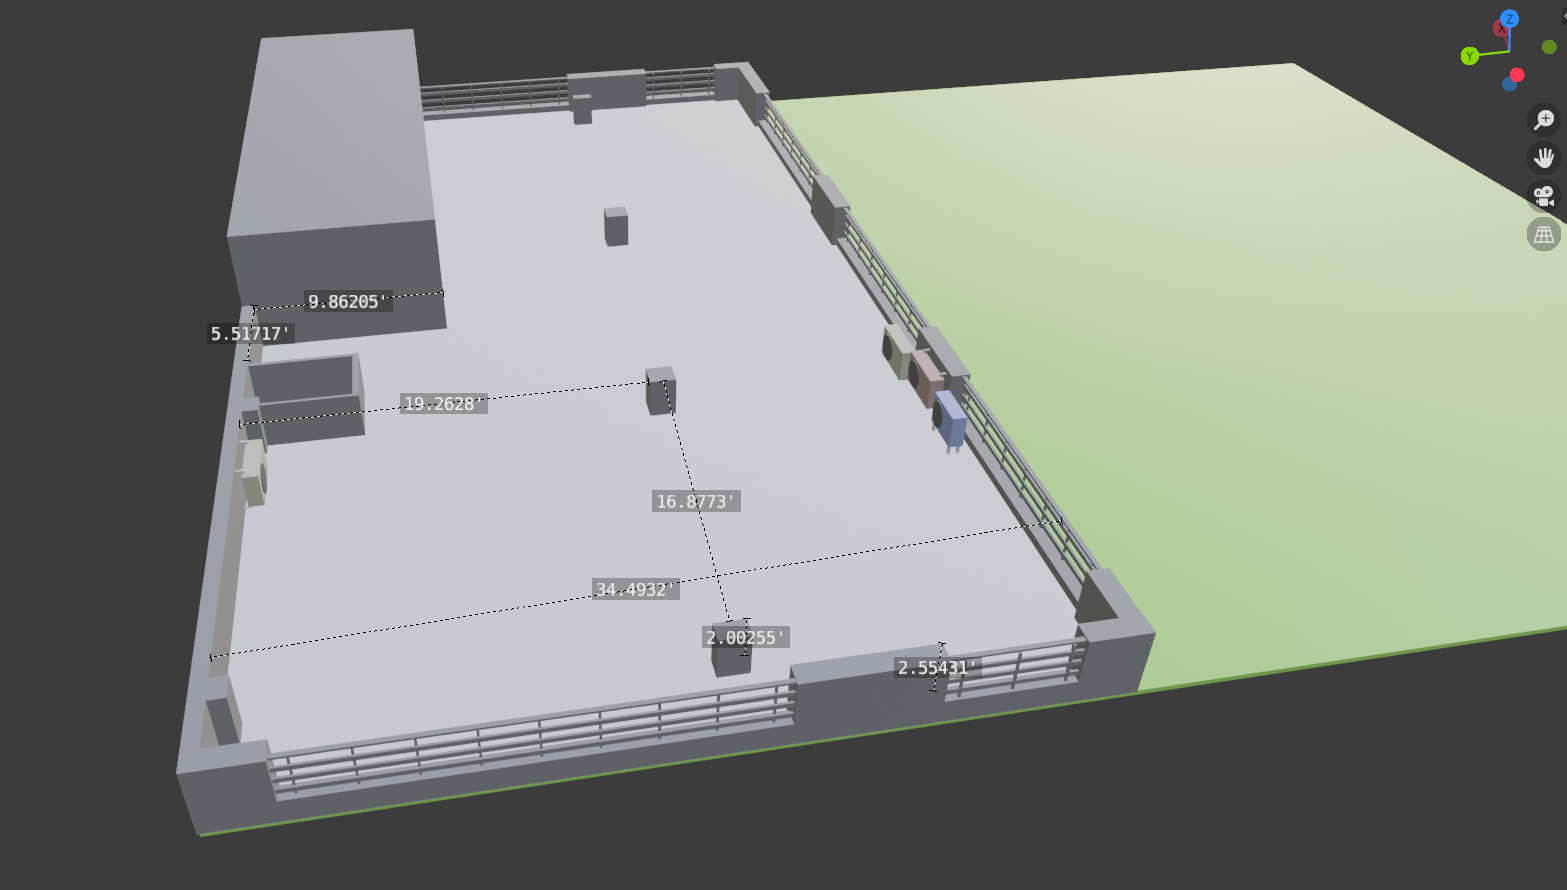
Task: Click the zoom magnifier viewport icon
Action: tap(1544, 118)
